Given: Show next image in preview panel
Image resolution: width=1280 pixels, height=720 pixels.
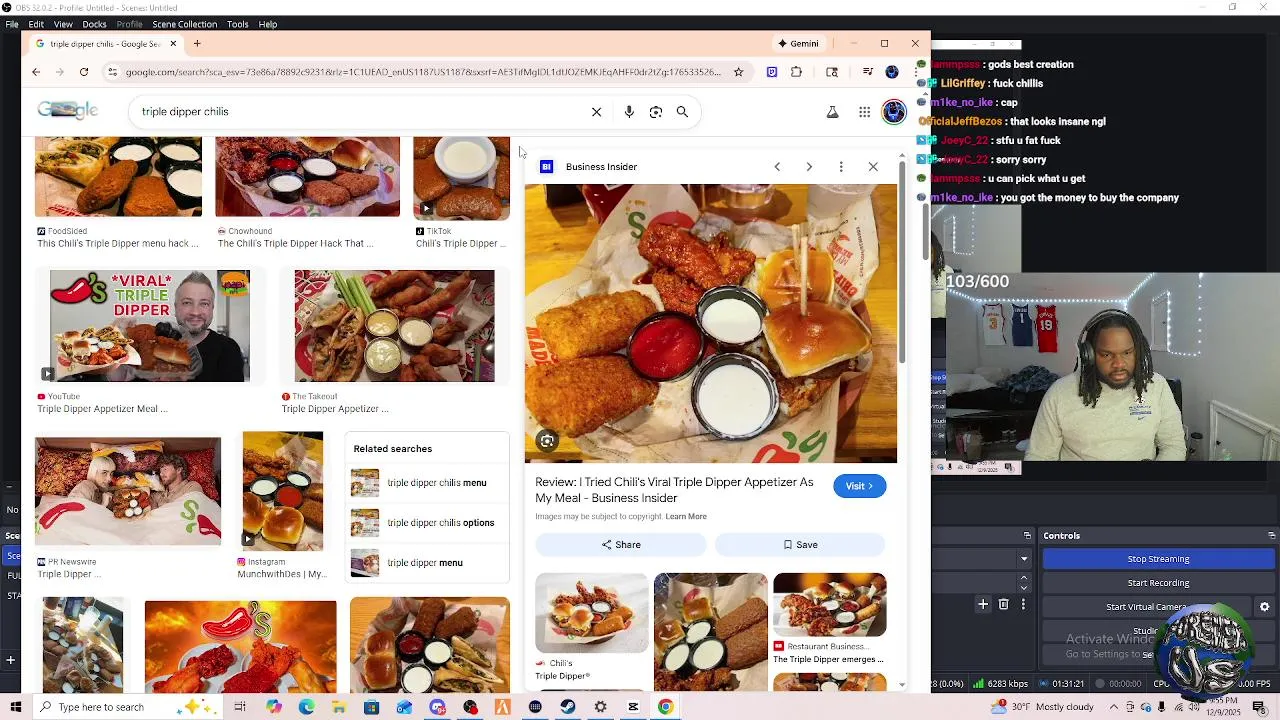Looking at the screenshot, I should click(x=809, y=167).
